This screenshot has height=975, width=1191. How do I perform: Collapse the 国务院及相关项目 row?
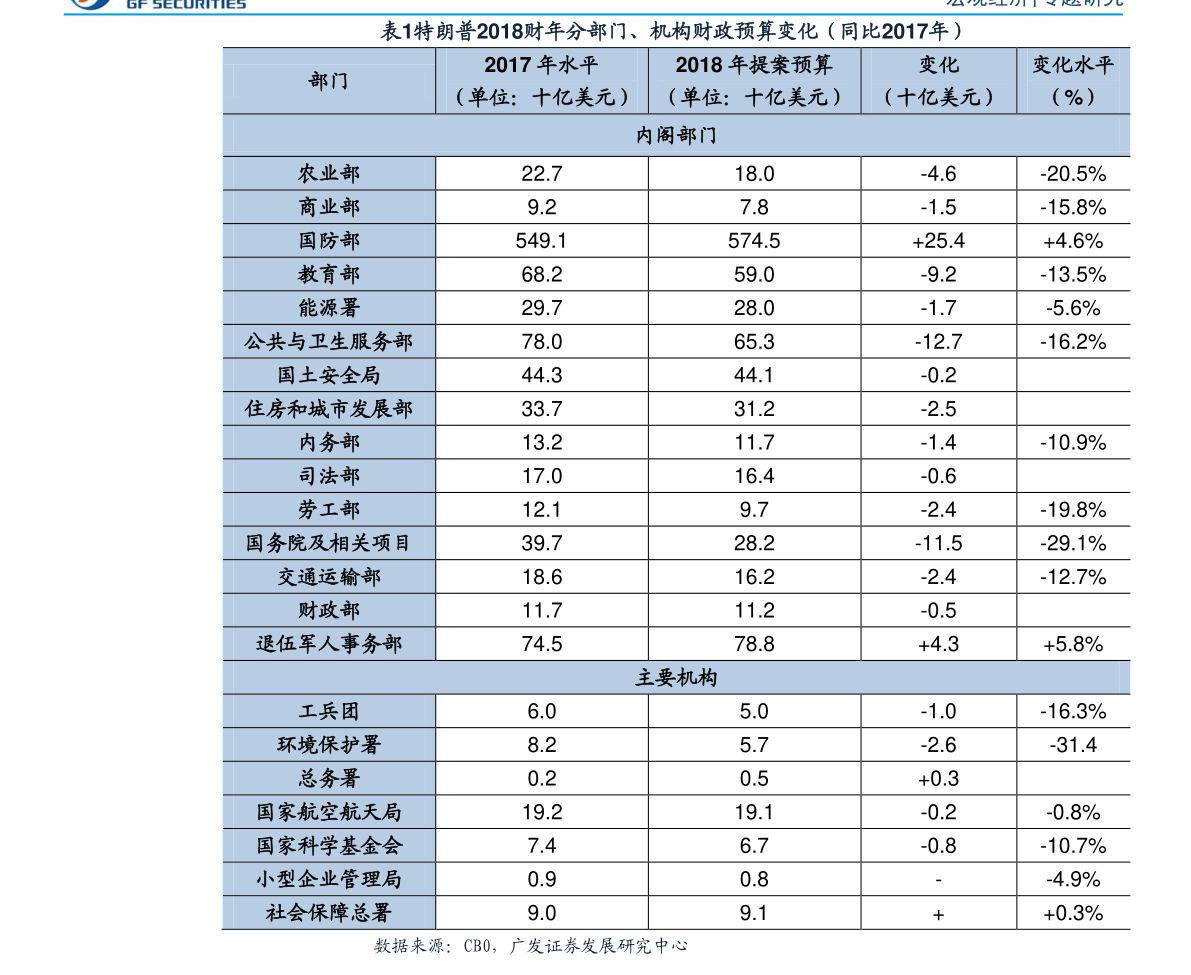point(328,542)
